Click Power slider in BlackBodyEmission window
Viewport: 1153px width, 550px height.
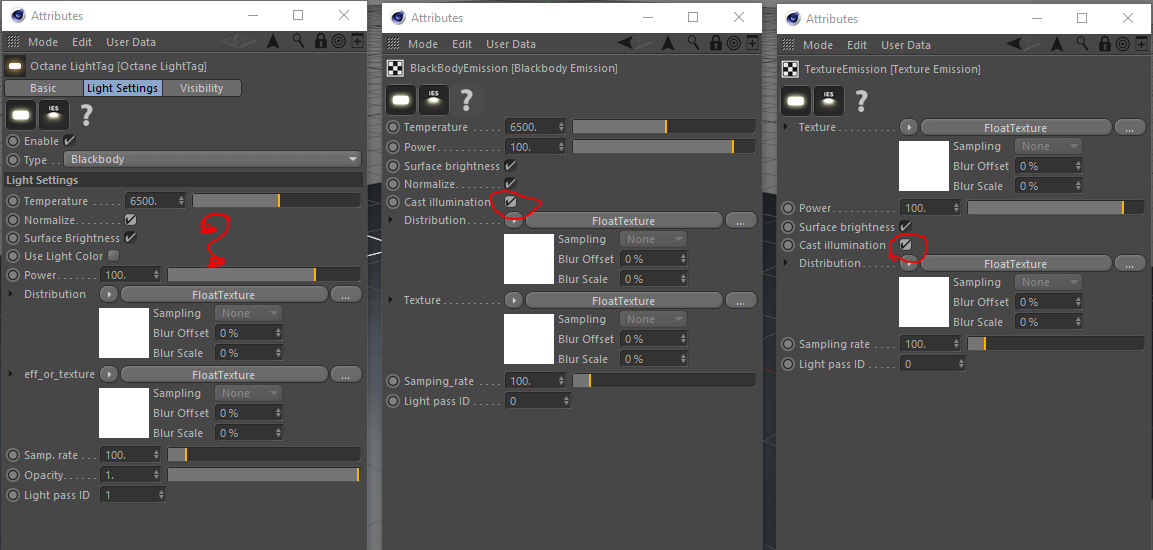[x=664, y=147]
